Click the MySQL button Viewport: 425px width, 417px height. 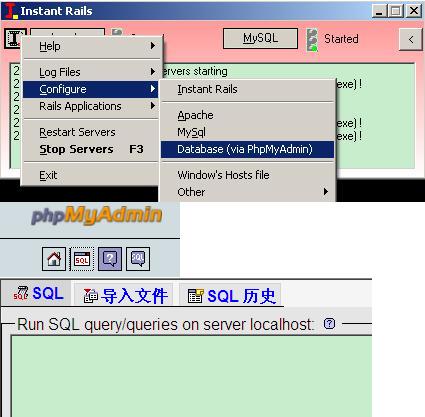(x=260, y=39)
